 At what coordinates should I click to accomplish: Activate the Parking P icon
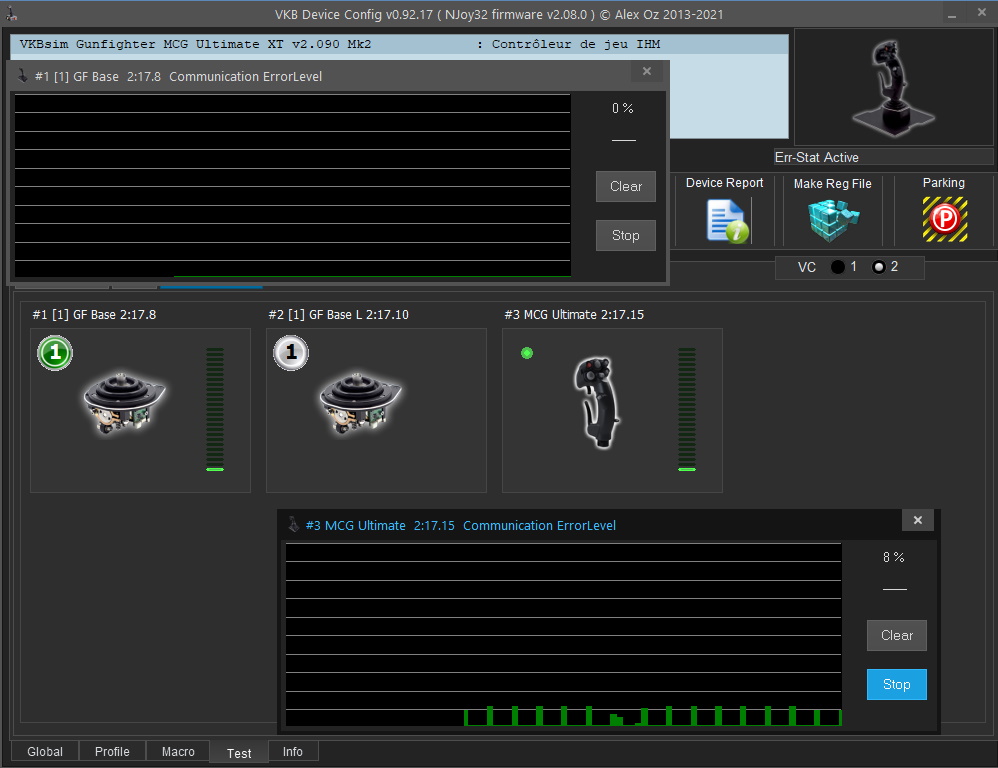pos(945,220)
